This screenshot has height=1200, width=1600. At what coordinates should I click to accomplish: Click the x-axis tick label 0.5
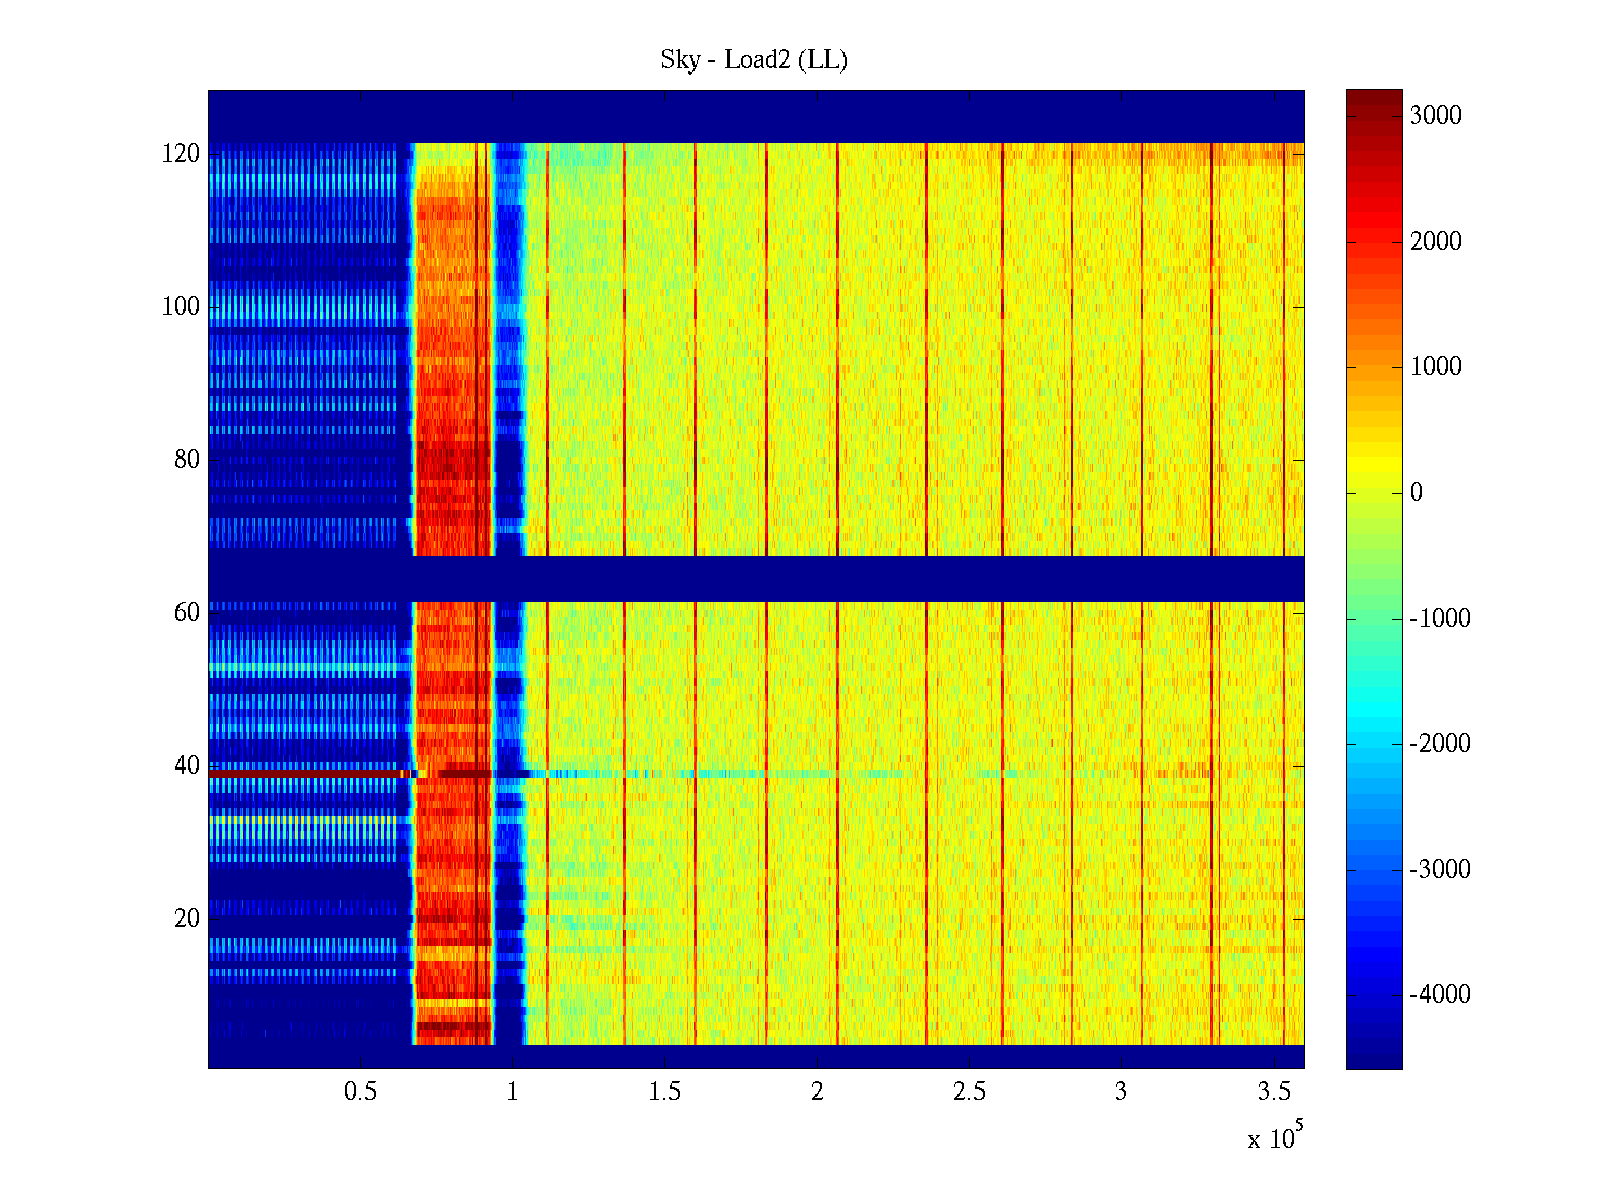coord(360,1092)
